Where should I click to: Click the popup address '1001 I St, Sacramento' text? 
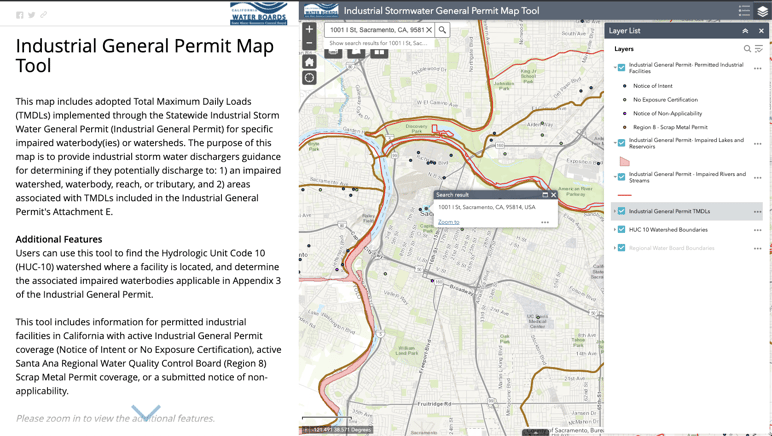(486, 207)
